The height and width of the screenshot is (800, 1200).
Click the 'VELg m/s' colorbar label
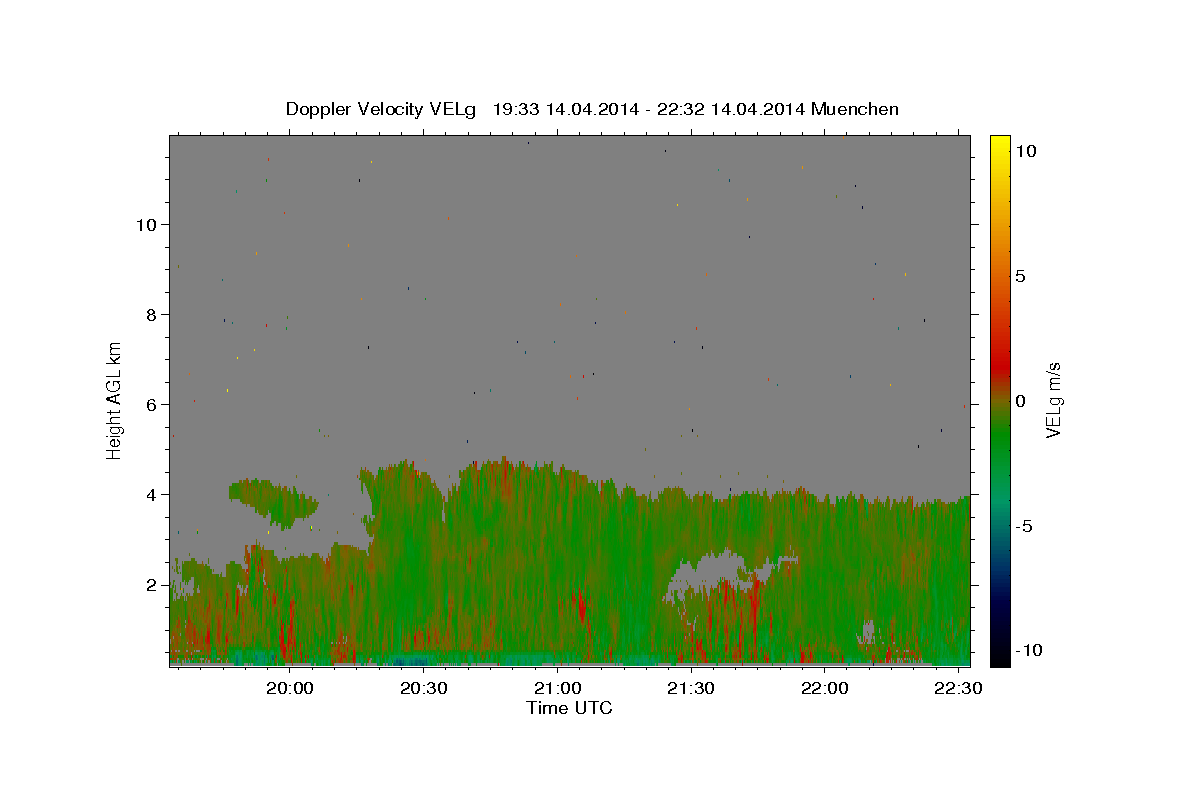(1053, 399)
